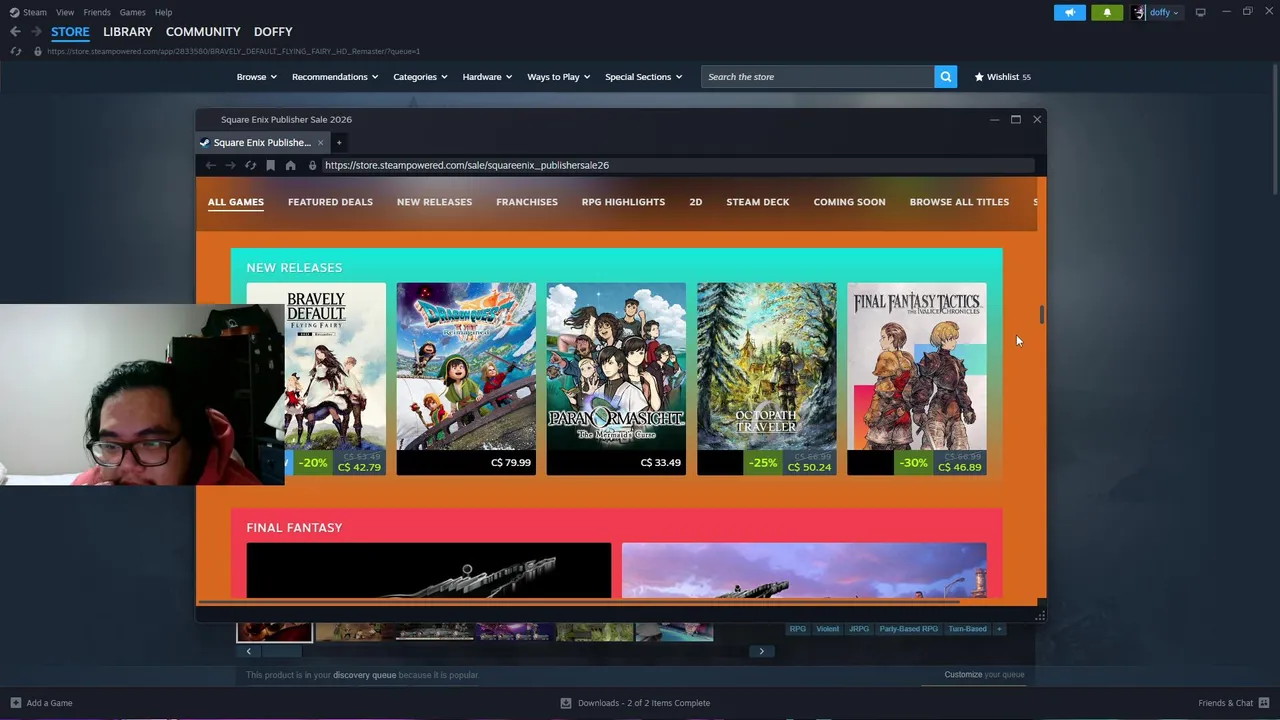This screenshot has height=720, width=1280.
Task: Click the padlock beside the main store URL
Action: [37, 51]
